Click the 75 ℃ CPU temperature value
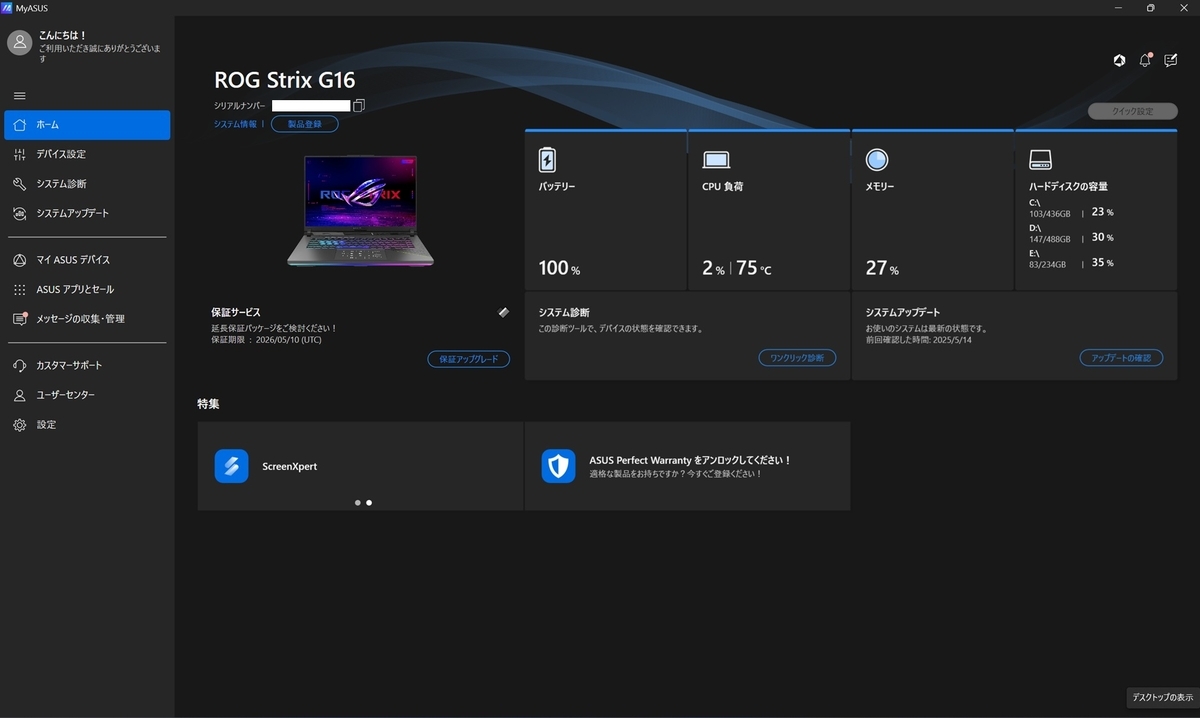 (754, 268)
